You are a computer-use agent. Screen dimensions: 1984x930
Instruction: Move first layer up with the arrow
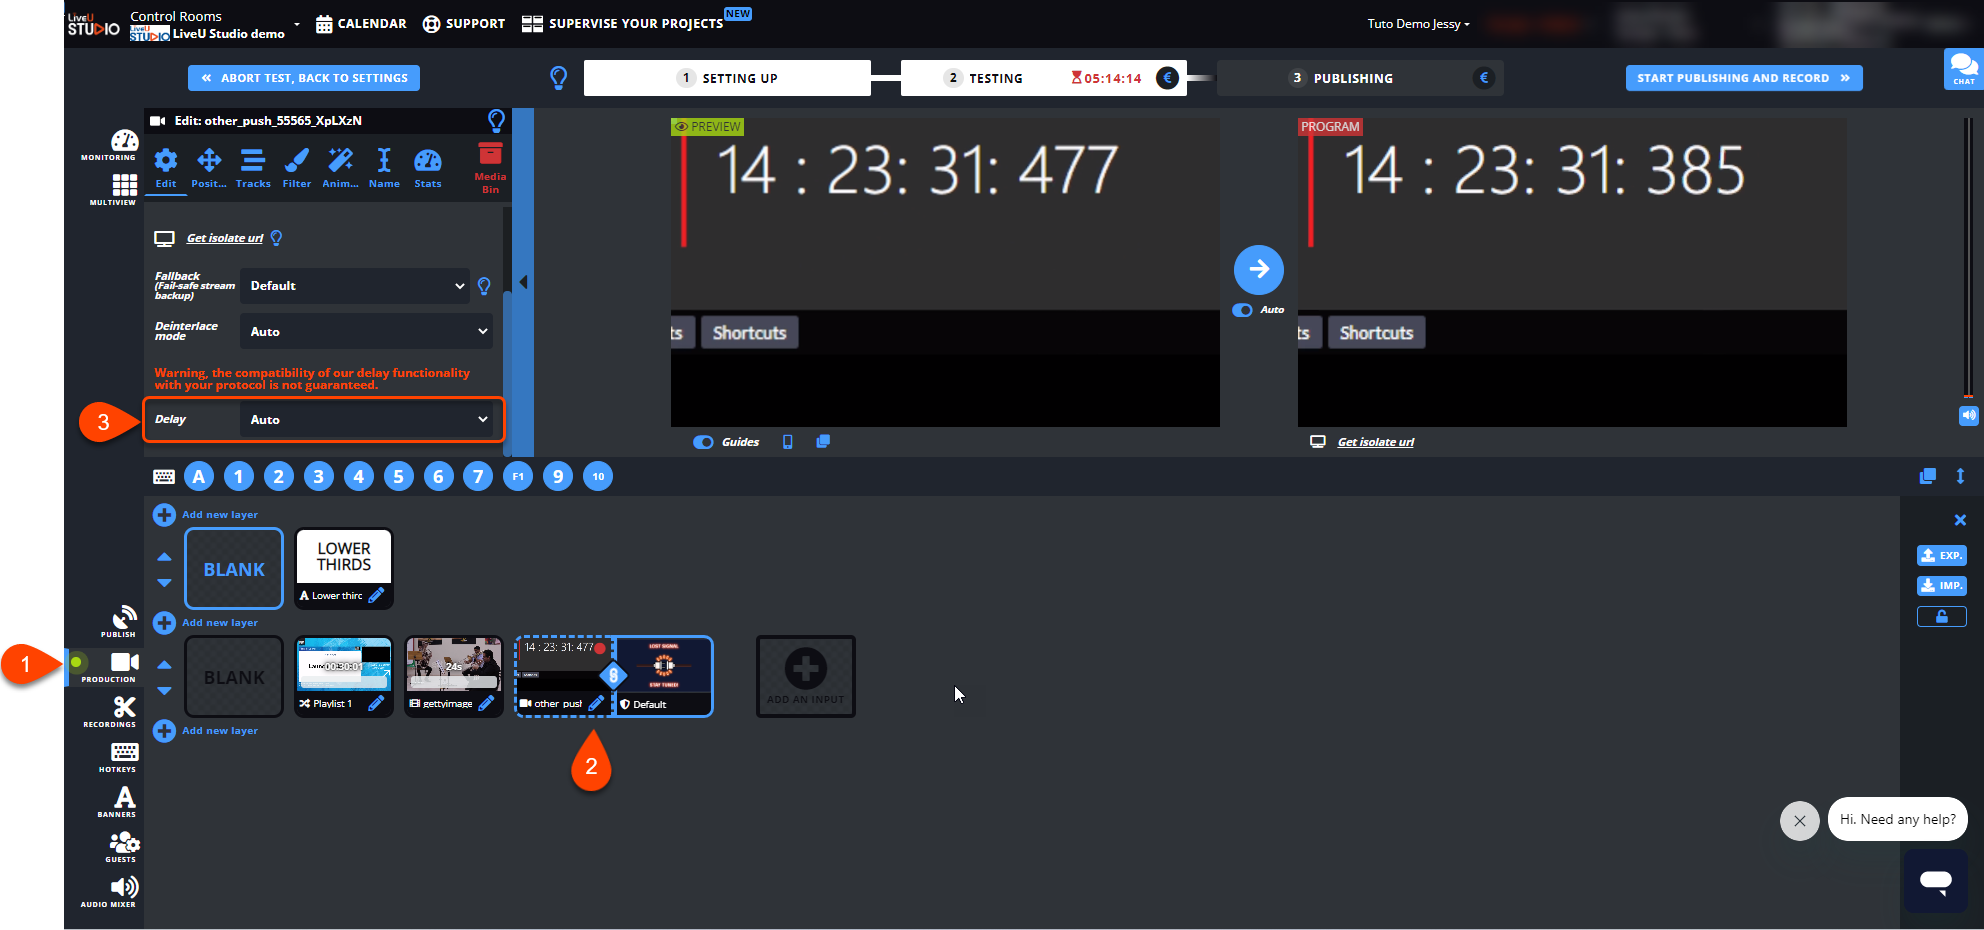(x=165, y=557)
